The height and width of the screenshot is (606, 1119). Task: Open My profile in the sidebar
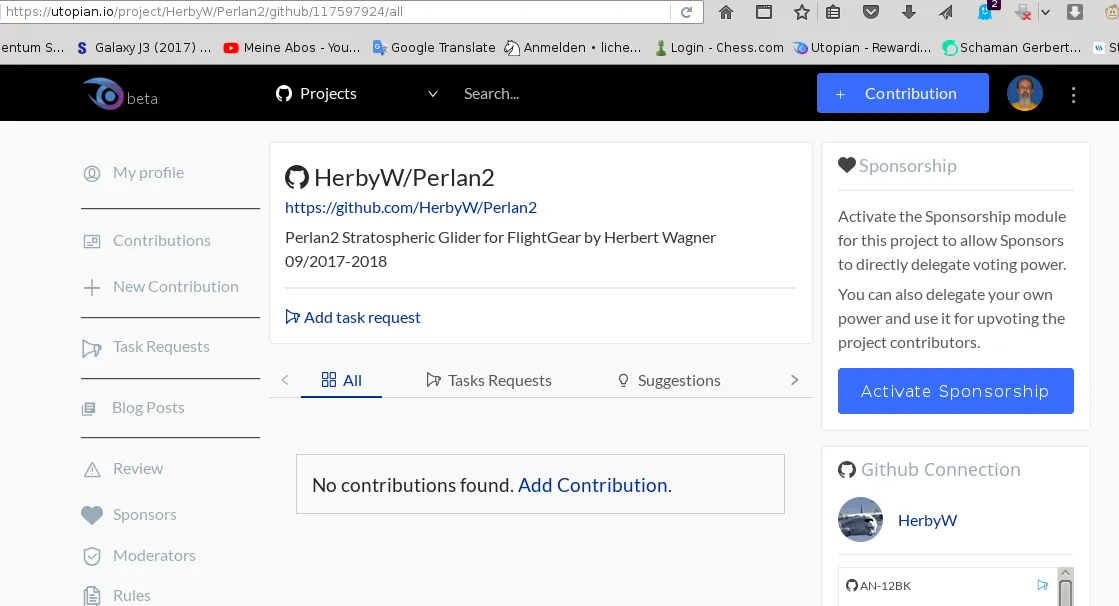(x=134, y=173)
